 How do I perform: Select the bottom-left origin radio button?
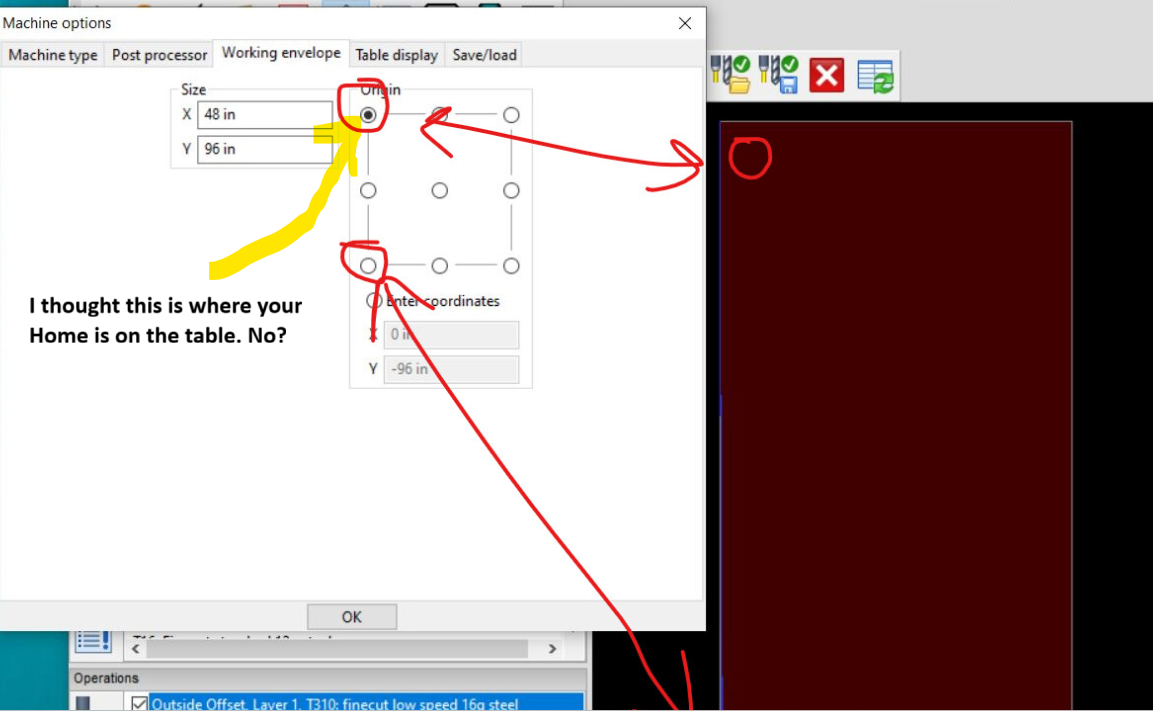369,266
